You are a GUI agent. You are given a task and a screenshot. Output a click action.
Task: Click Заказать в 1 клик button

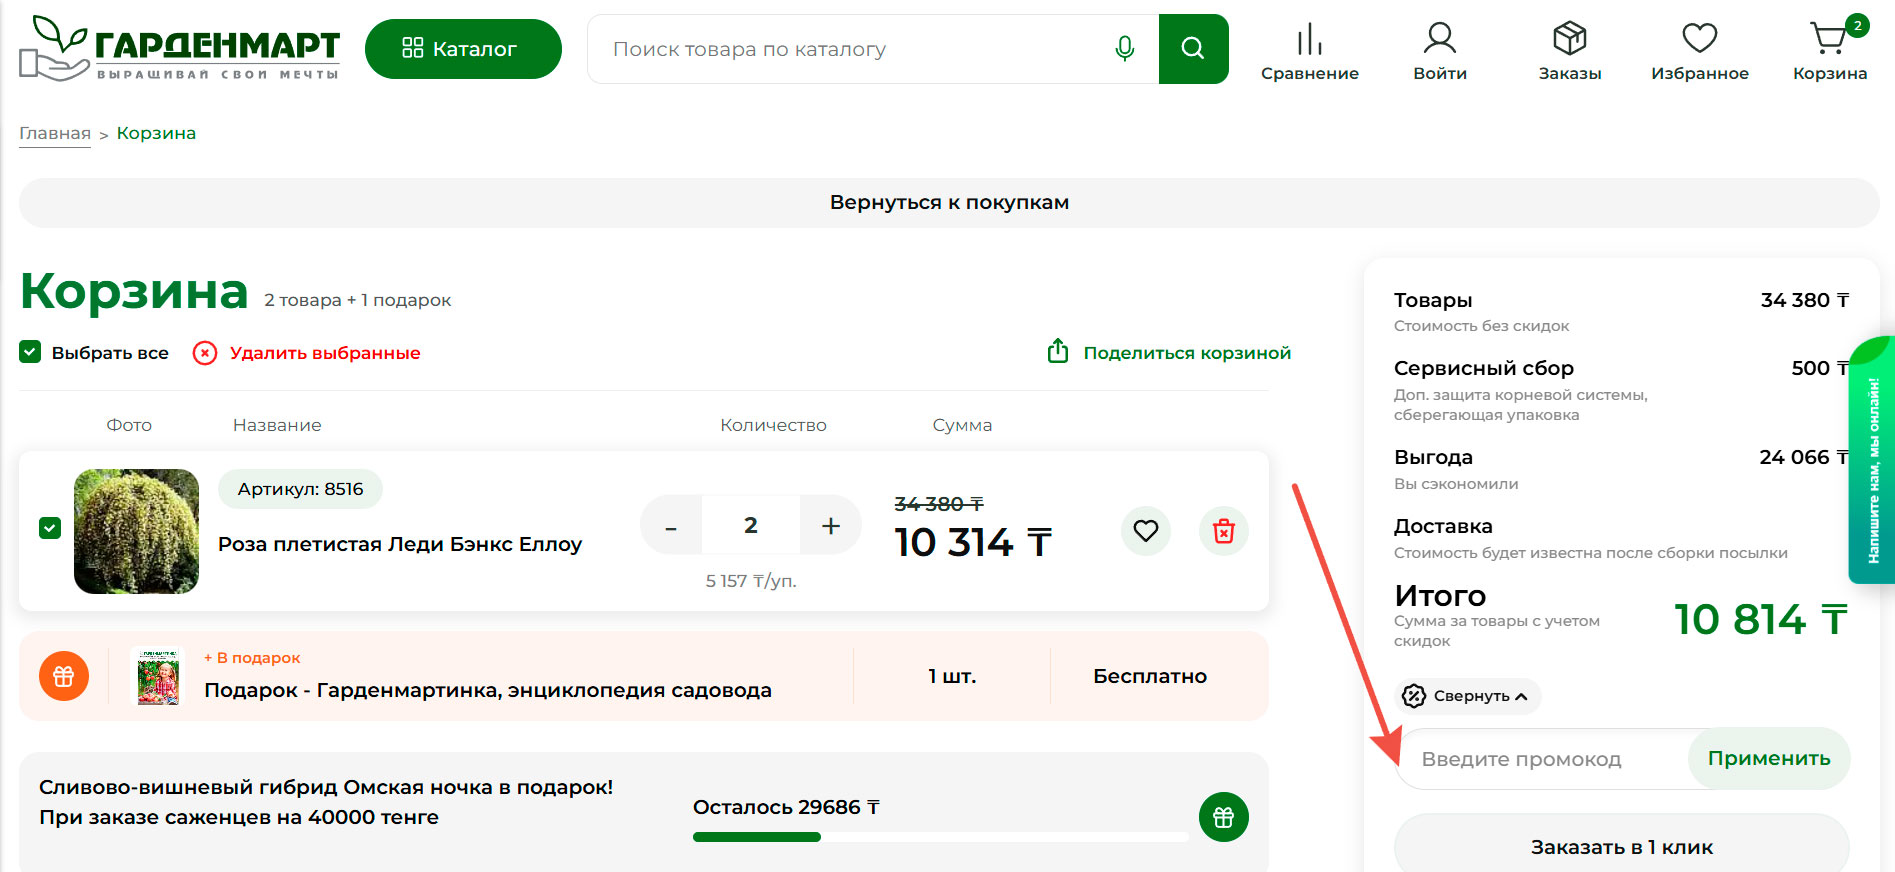[x=1622, y=846]
